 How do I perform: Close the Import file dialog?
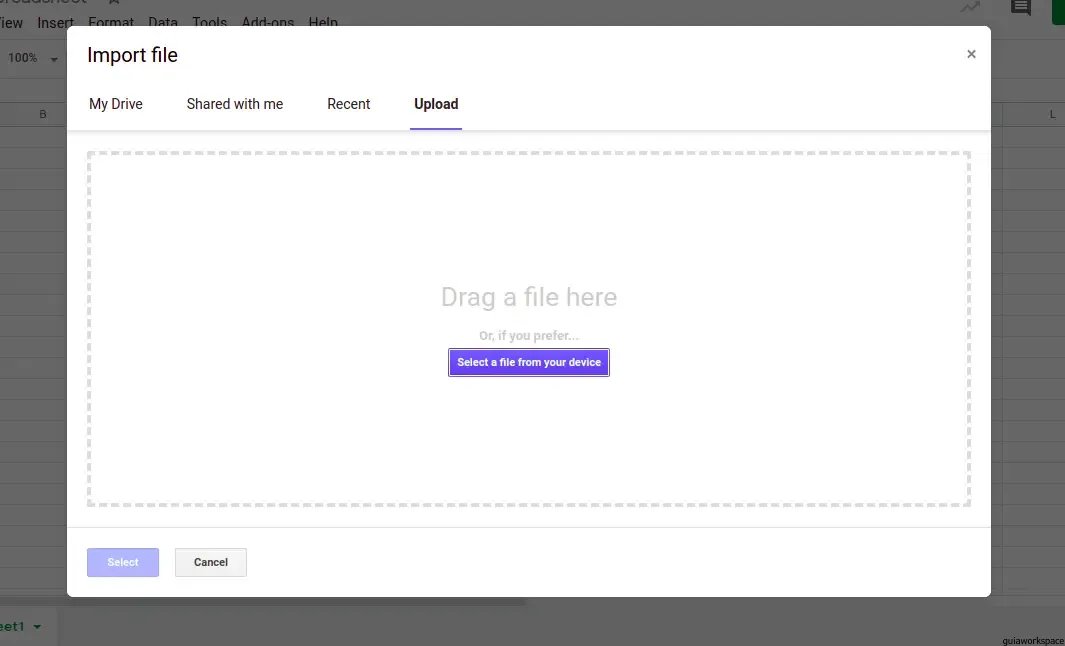(971, 55)
